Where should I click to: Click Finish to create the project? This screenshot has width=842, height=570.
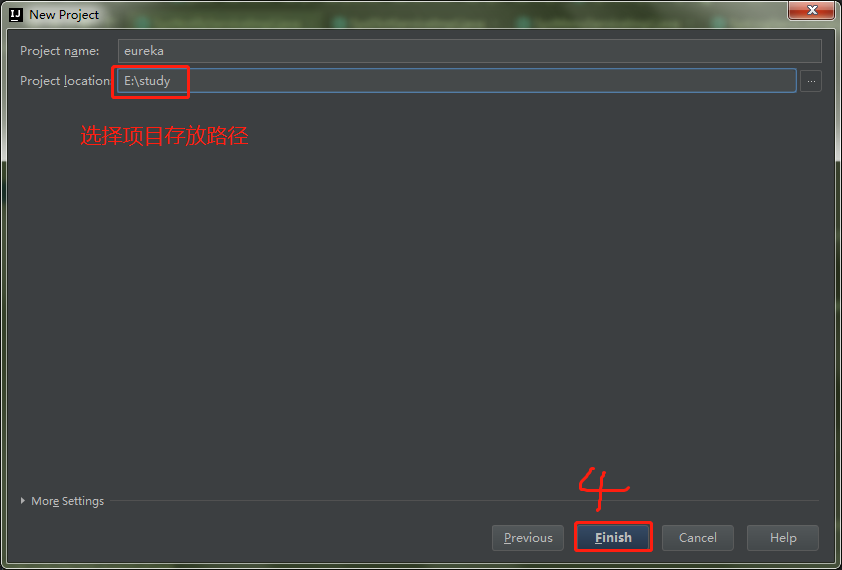(613, 538)
